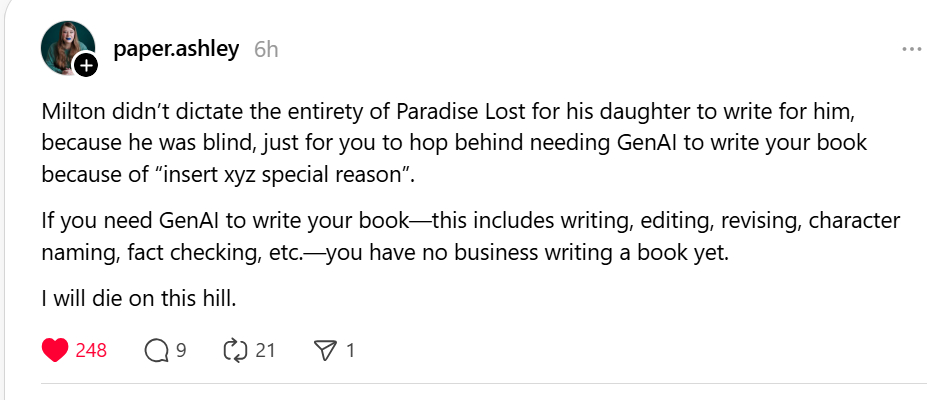Follow paper.ashley using the plus badge
This screenshot has height=400, width=927.
point(87,66)
